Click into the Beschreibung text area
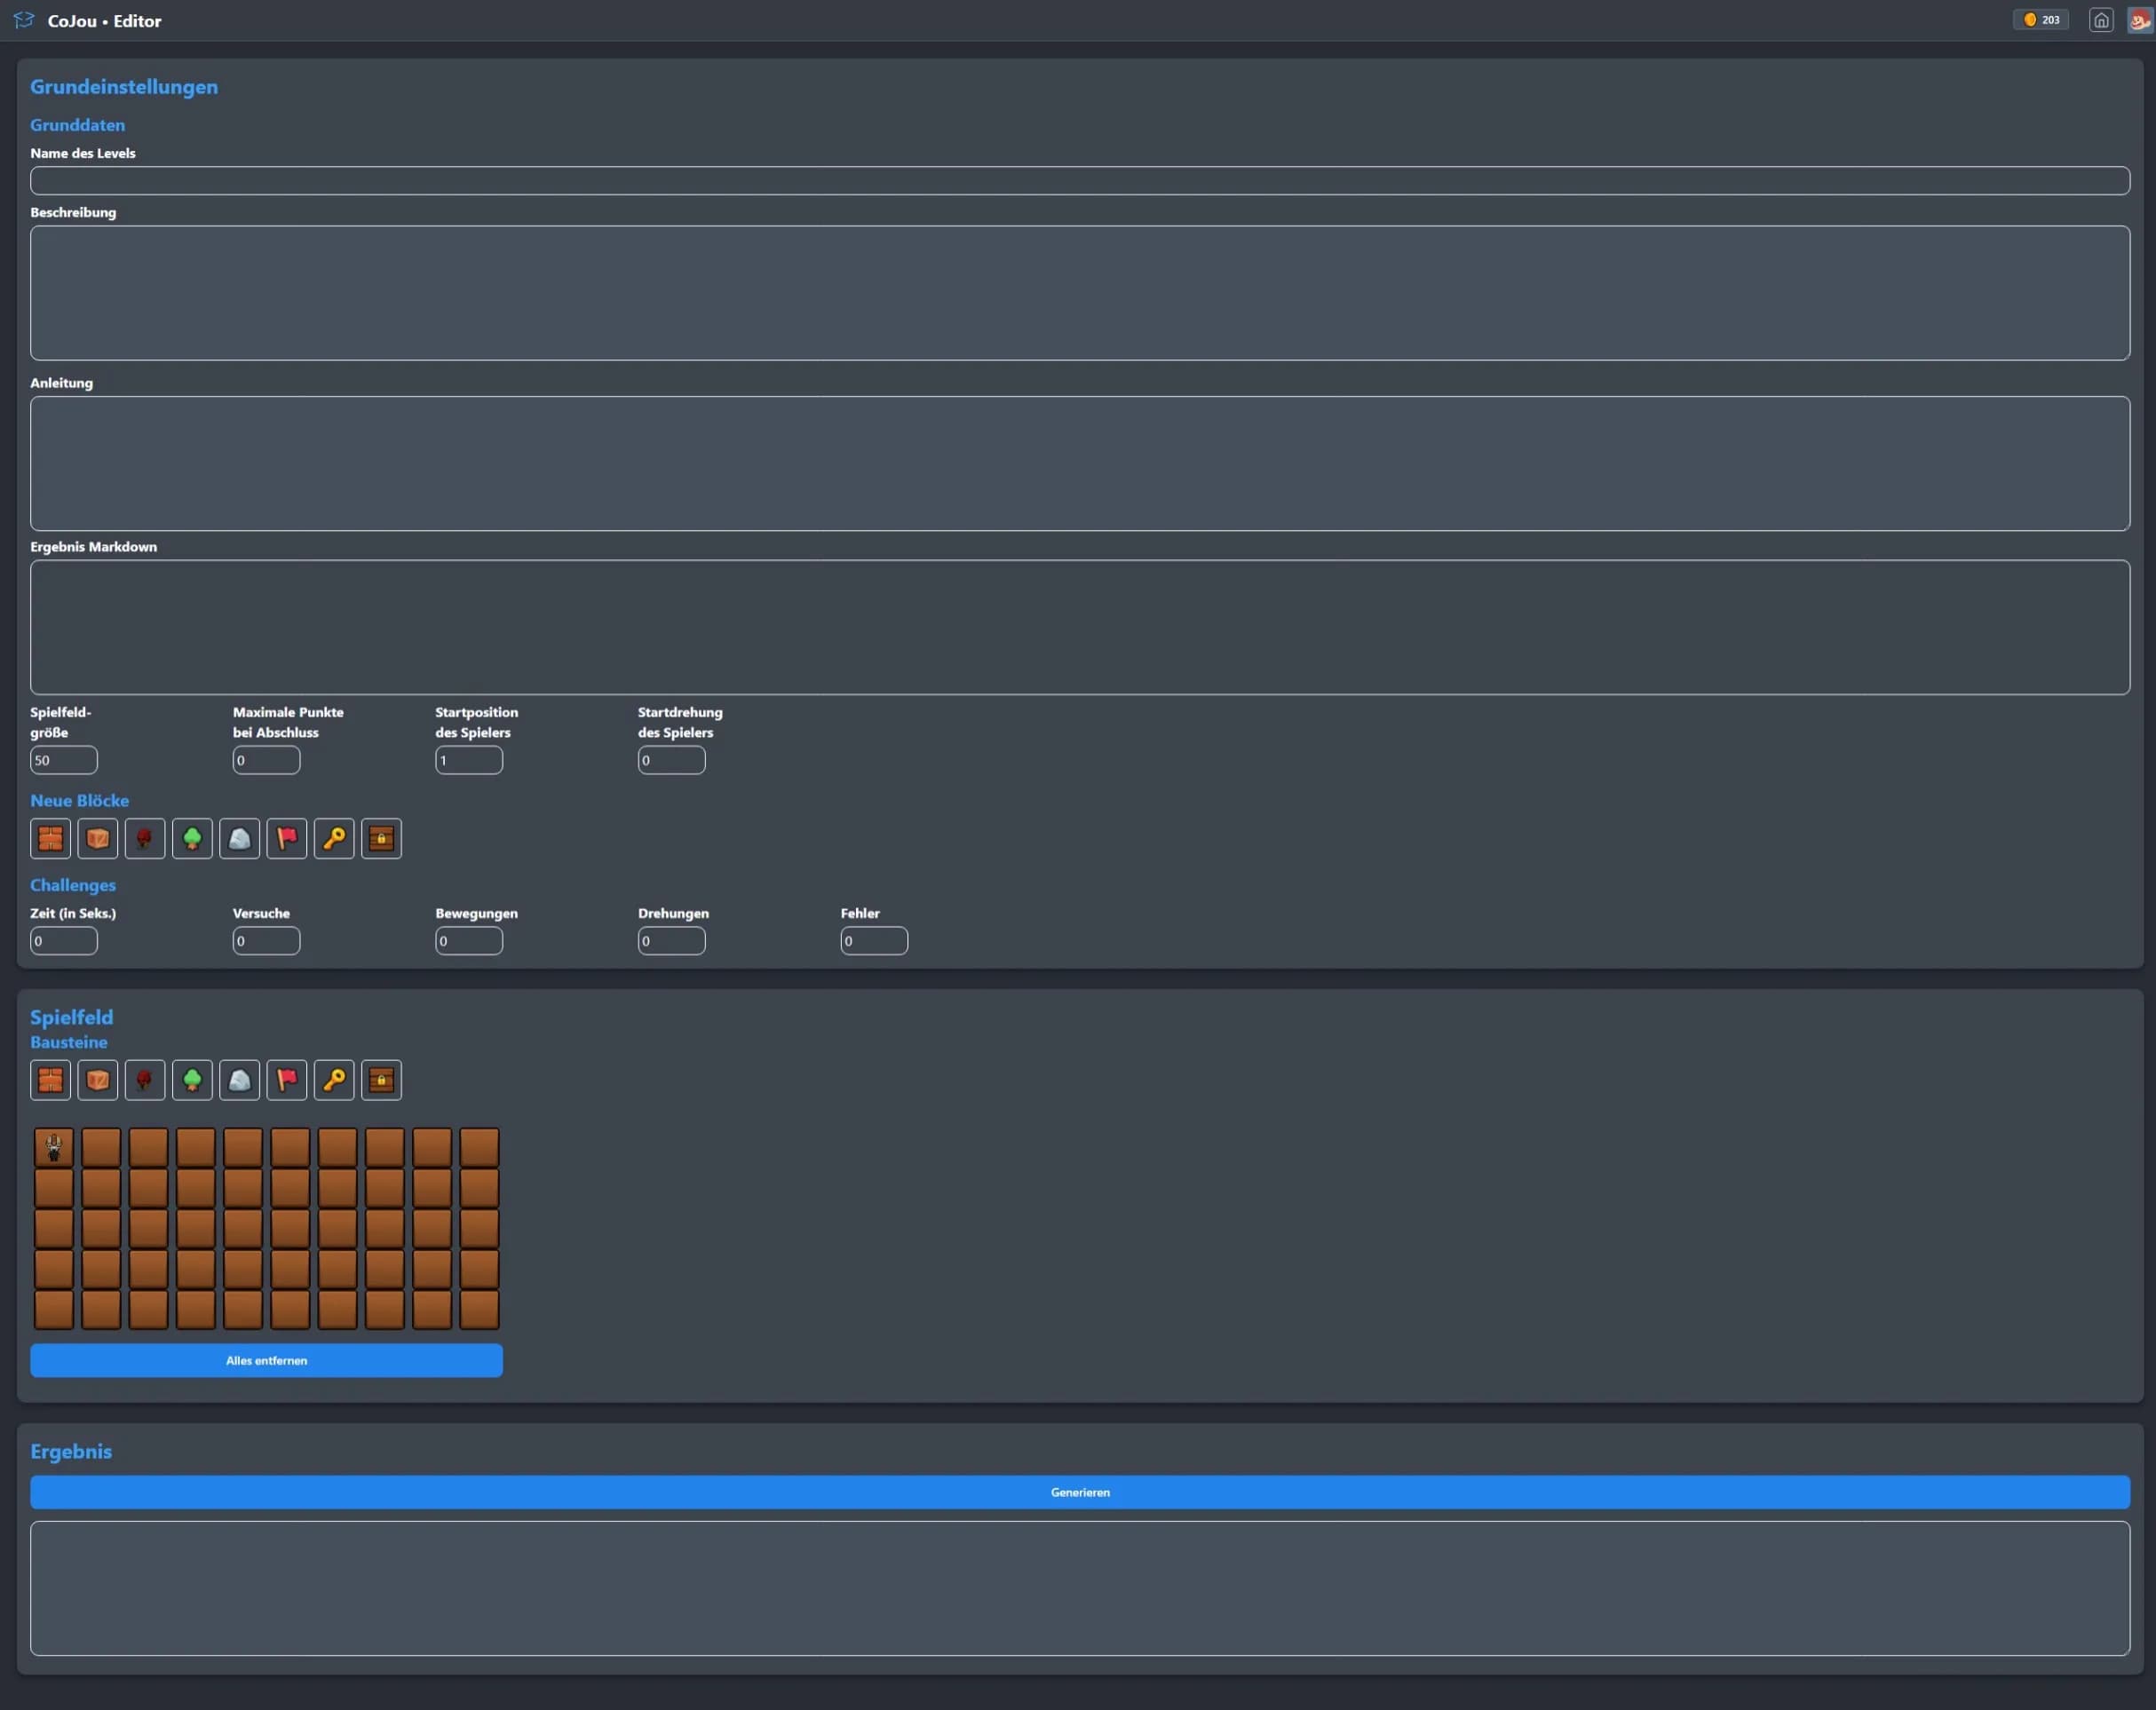Screen dimensions: 2156x1710 pos(1080,293)
